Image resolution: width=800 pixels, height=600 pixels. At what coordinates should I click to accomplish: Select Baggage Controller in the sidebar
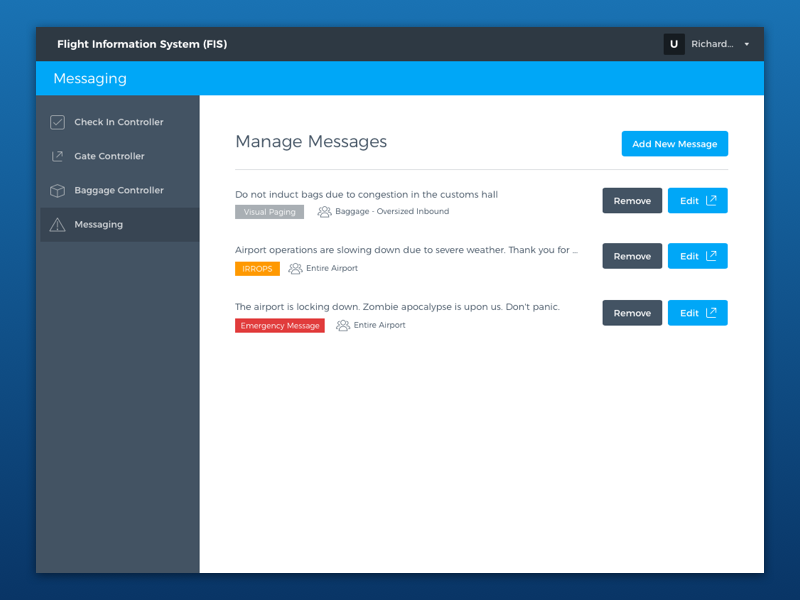[x=120, y=190]
